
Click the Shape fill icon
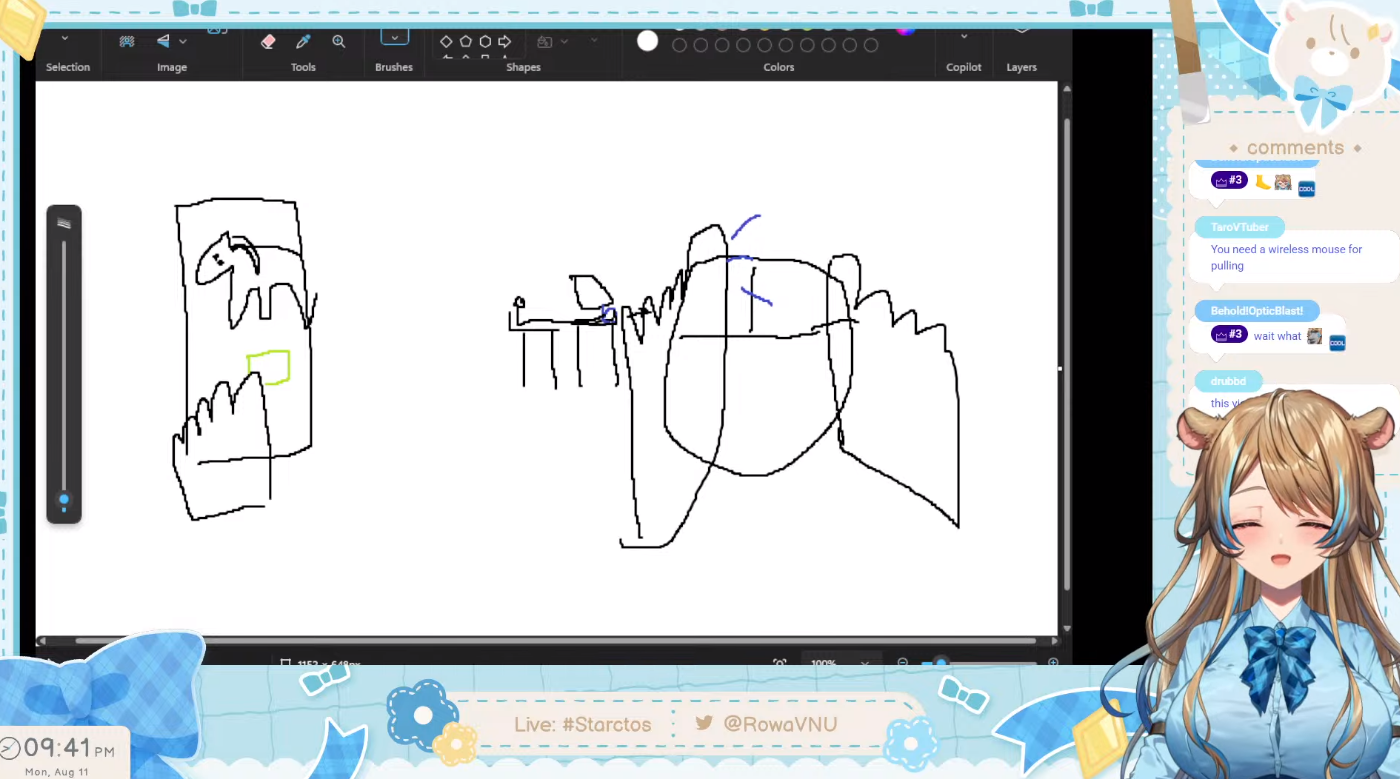tap(545, 42)
